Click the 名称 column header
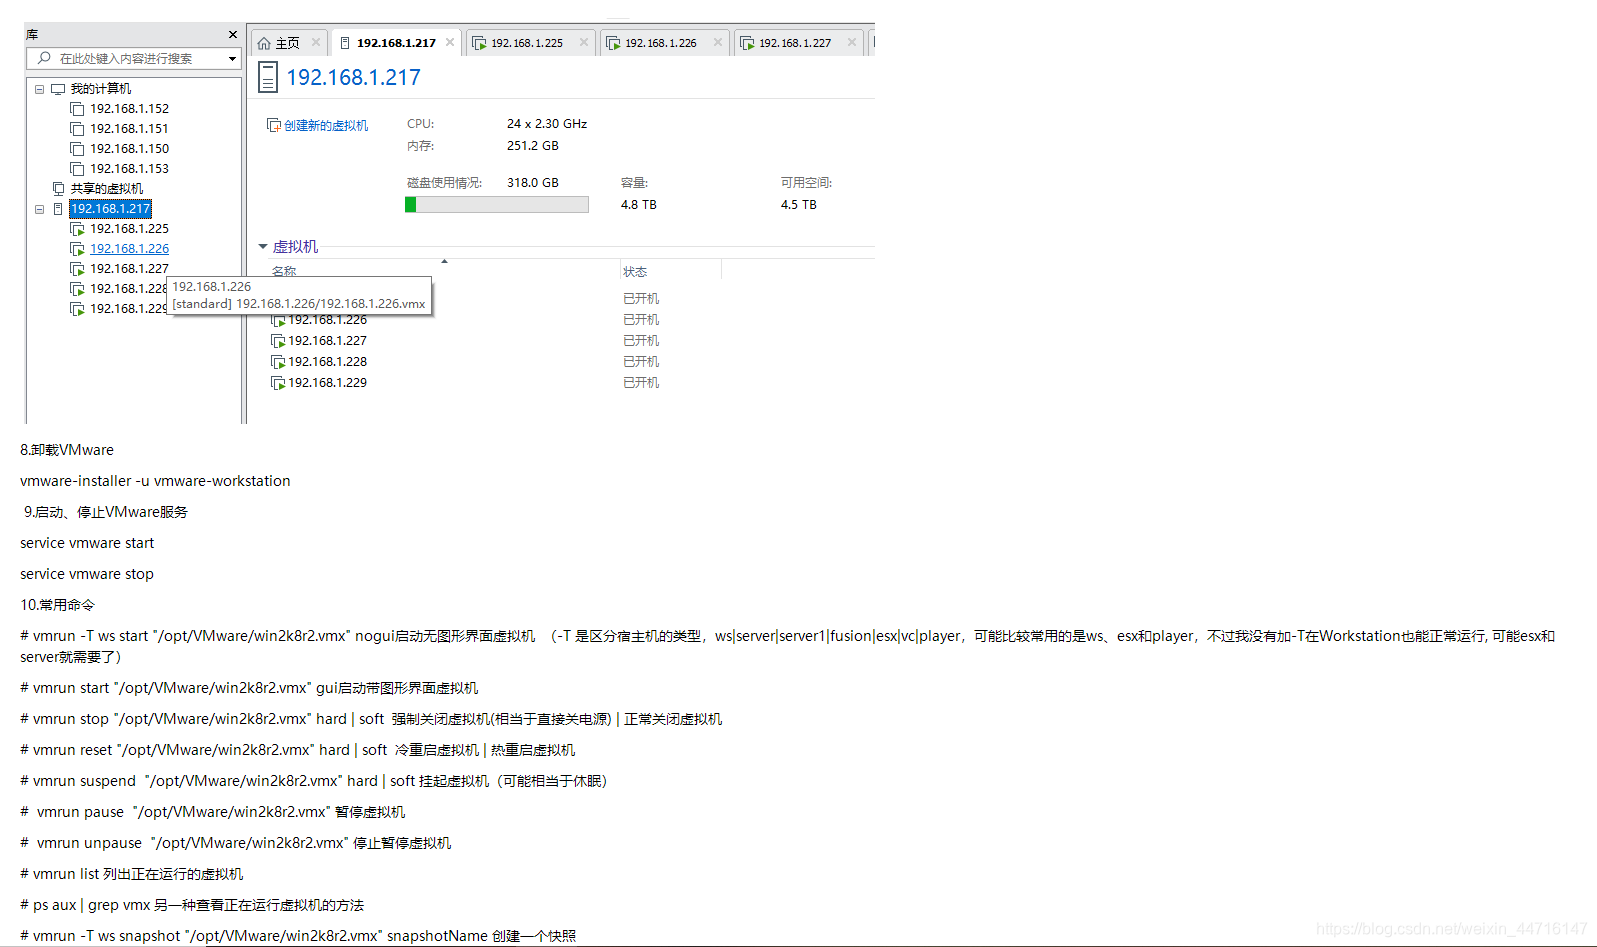1597x947 pixels. (x=284, y=271)
